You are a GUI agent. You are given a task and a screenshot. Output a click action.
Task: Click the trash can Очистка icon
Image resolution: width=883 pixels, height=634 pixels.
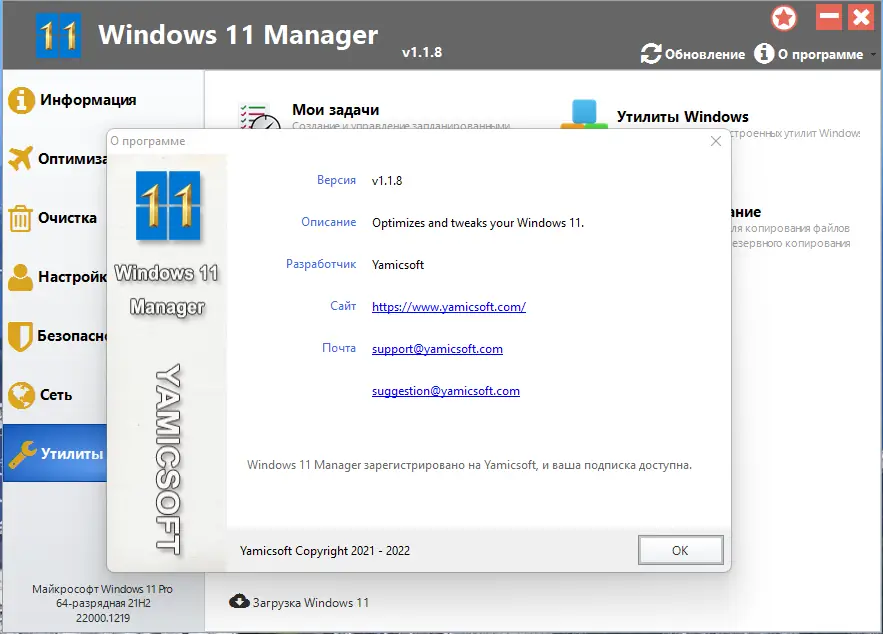pos(20,218)
